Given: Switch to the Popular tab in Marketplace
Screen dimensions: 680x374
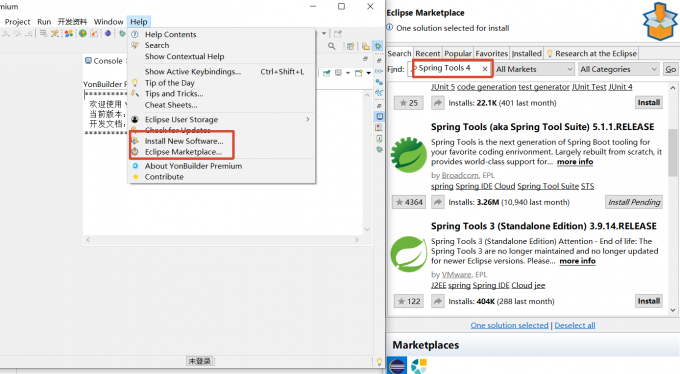Looking at the screenshot, I should pos(458,53).
